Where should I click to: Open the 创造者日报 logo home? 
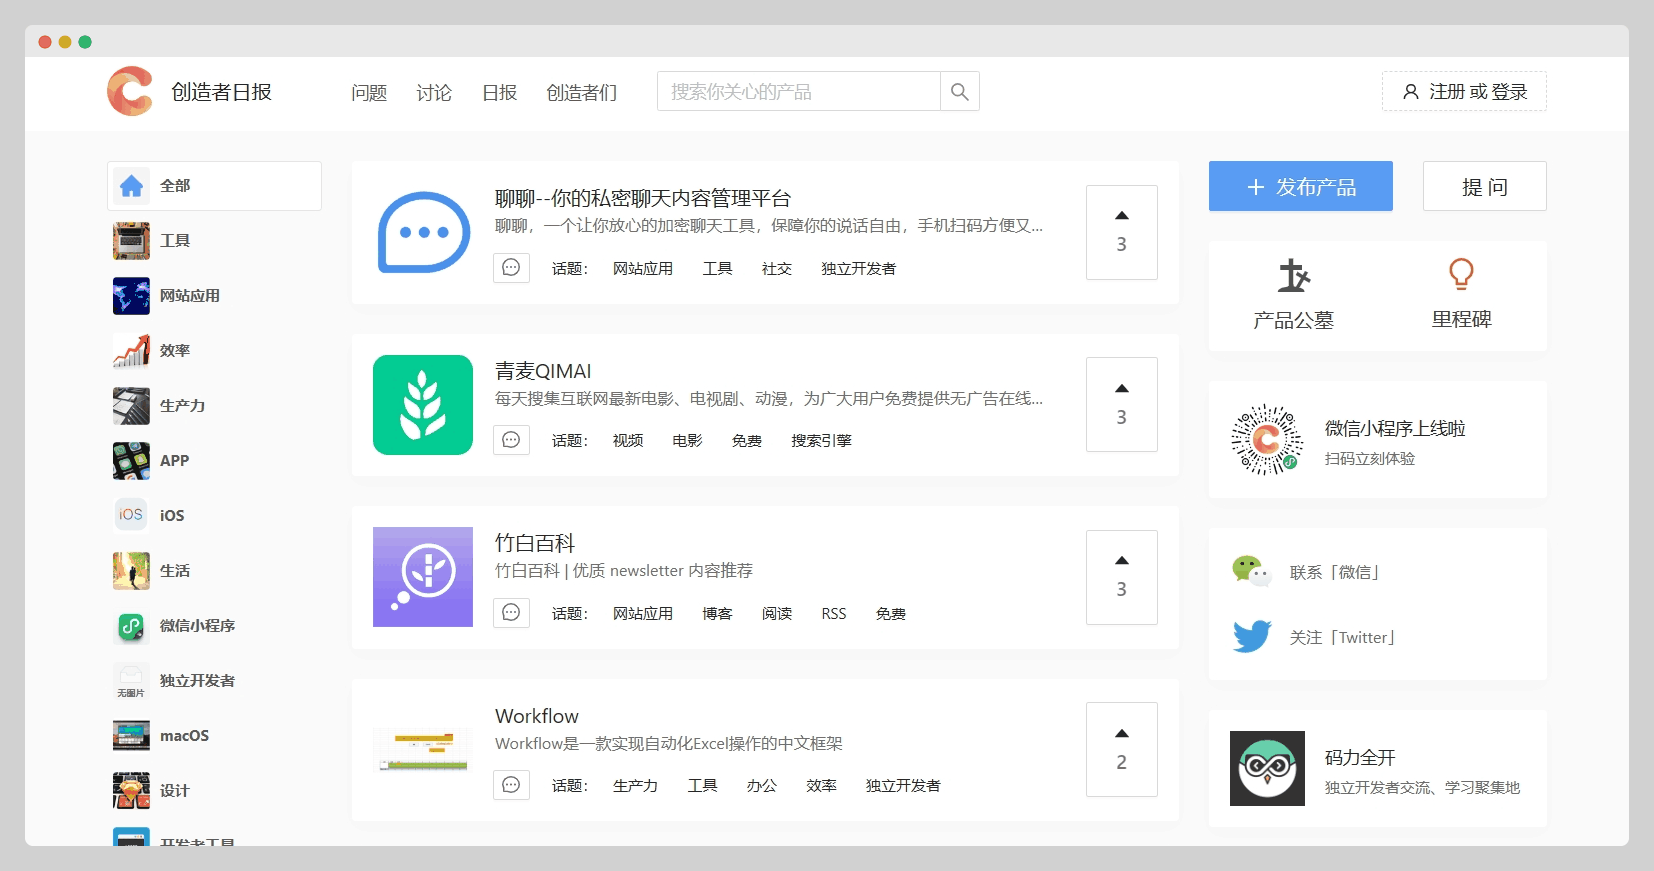131,92
